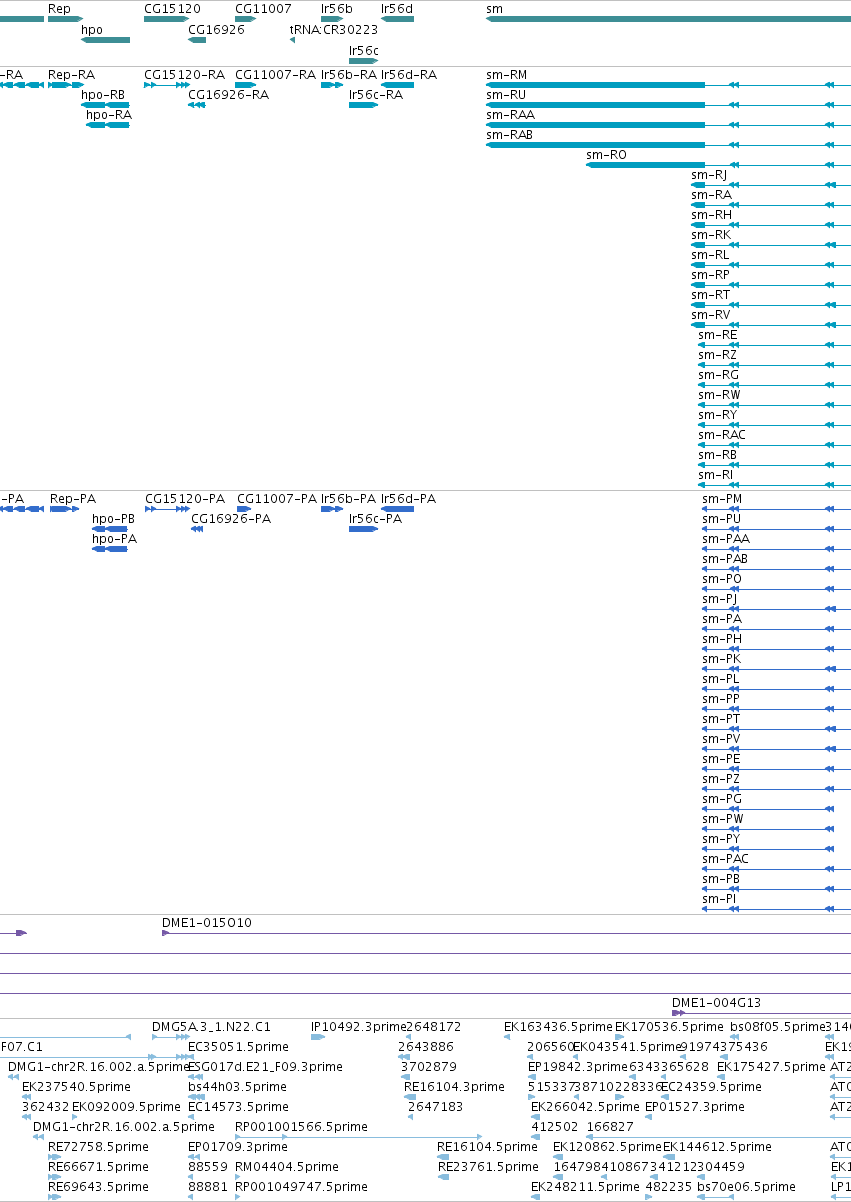The height and width of the screenshot is (1202, 851).
Task: Select the CG16926-RA transcript
Action: coord(196,105)
